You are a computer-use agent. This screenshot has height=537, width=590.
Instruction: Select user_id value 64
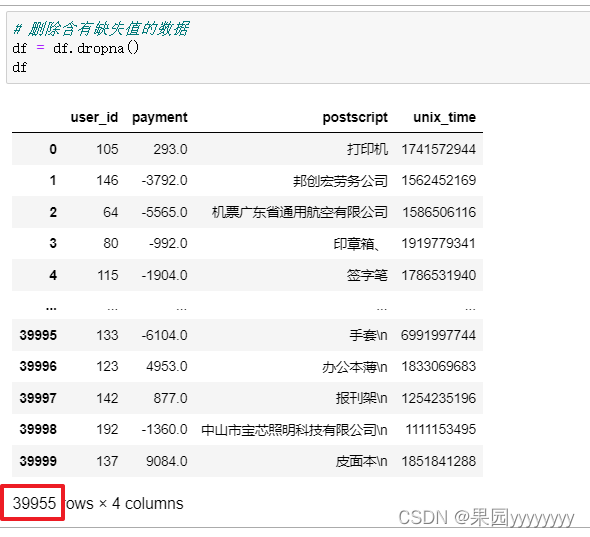coord(111,212)
